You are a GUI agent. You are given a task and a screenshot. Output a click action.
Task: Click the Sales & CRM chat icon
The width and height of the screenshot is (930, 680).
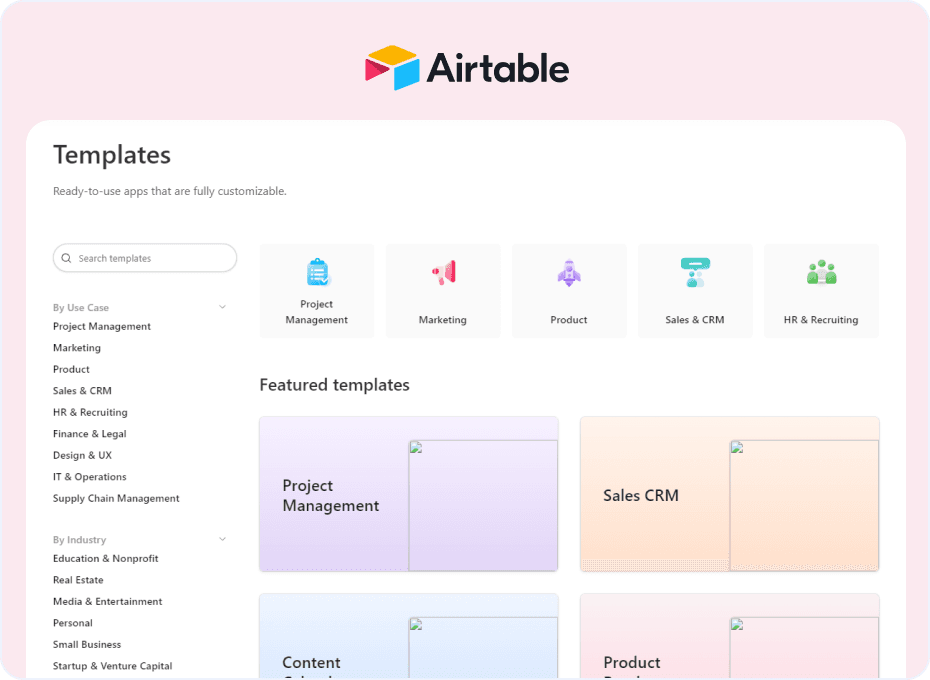click(x=695, y=272)
